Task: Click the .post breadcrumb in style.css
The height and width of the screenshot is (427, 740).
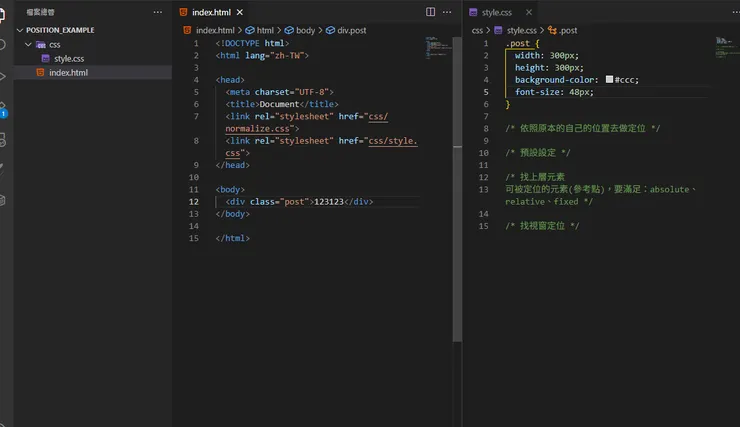Action: click(x=567, y=30)
